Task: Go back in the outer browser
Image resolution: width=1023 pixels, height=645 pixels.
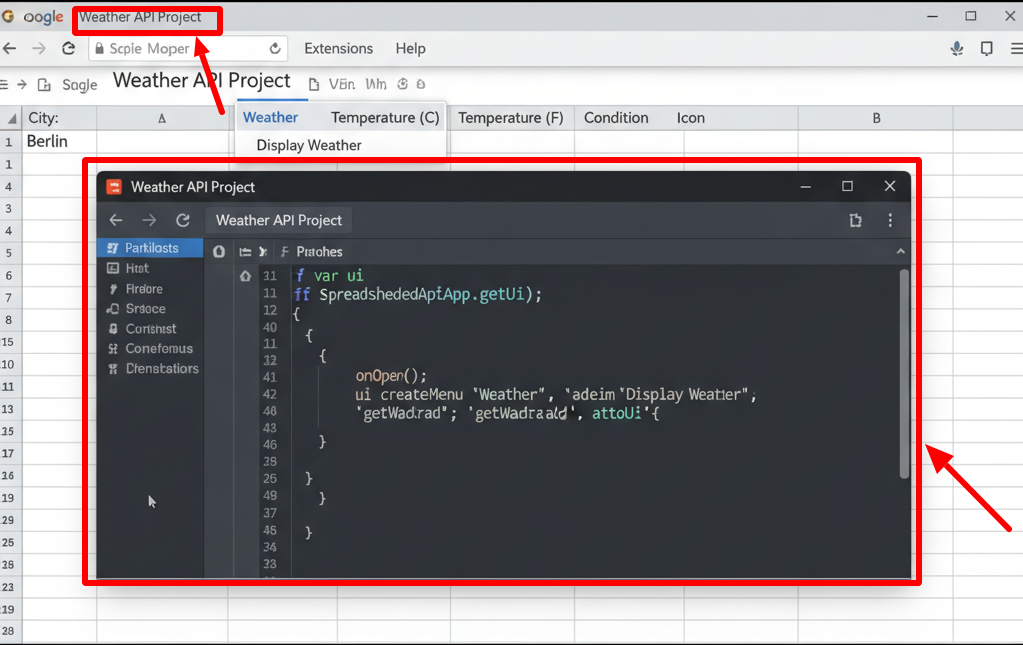Action: (10, 48)
